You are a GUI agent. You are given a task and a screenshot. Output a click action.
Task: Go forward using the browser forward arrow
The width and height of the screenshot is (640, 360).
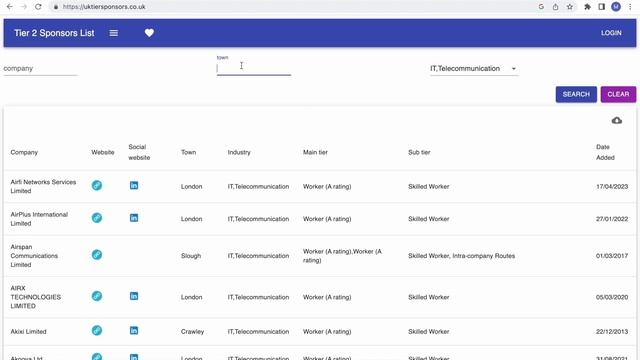(x=24, y=7)
